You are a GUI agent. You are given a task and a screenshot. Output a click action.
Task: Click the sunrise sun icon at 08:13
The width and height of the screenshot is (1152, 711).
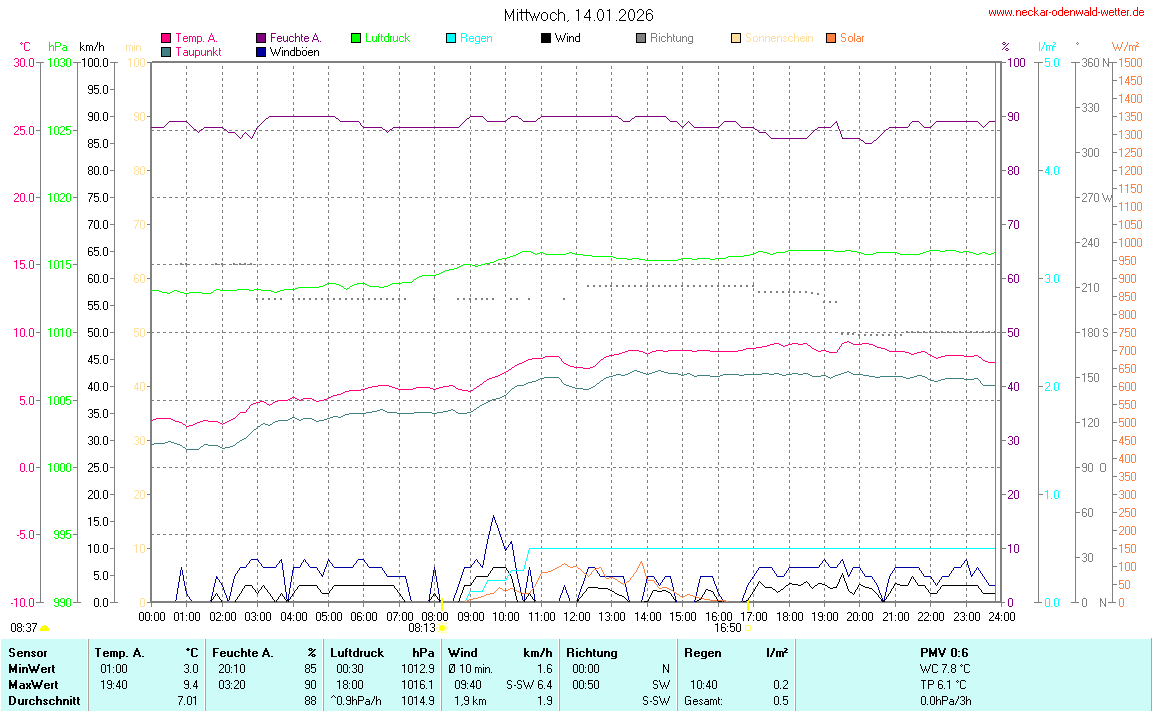tap(443, 628)
